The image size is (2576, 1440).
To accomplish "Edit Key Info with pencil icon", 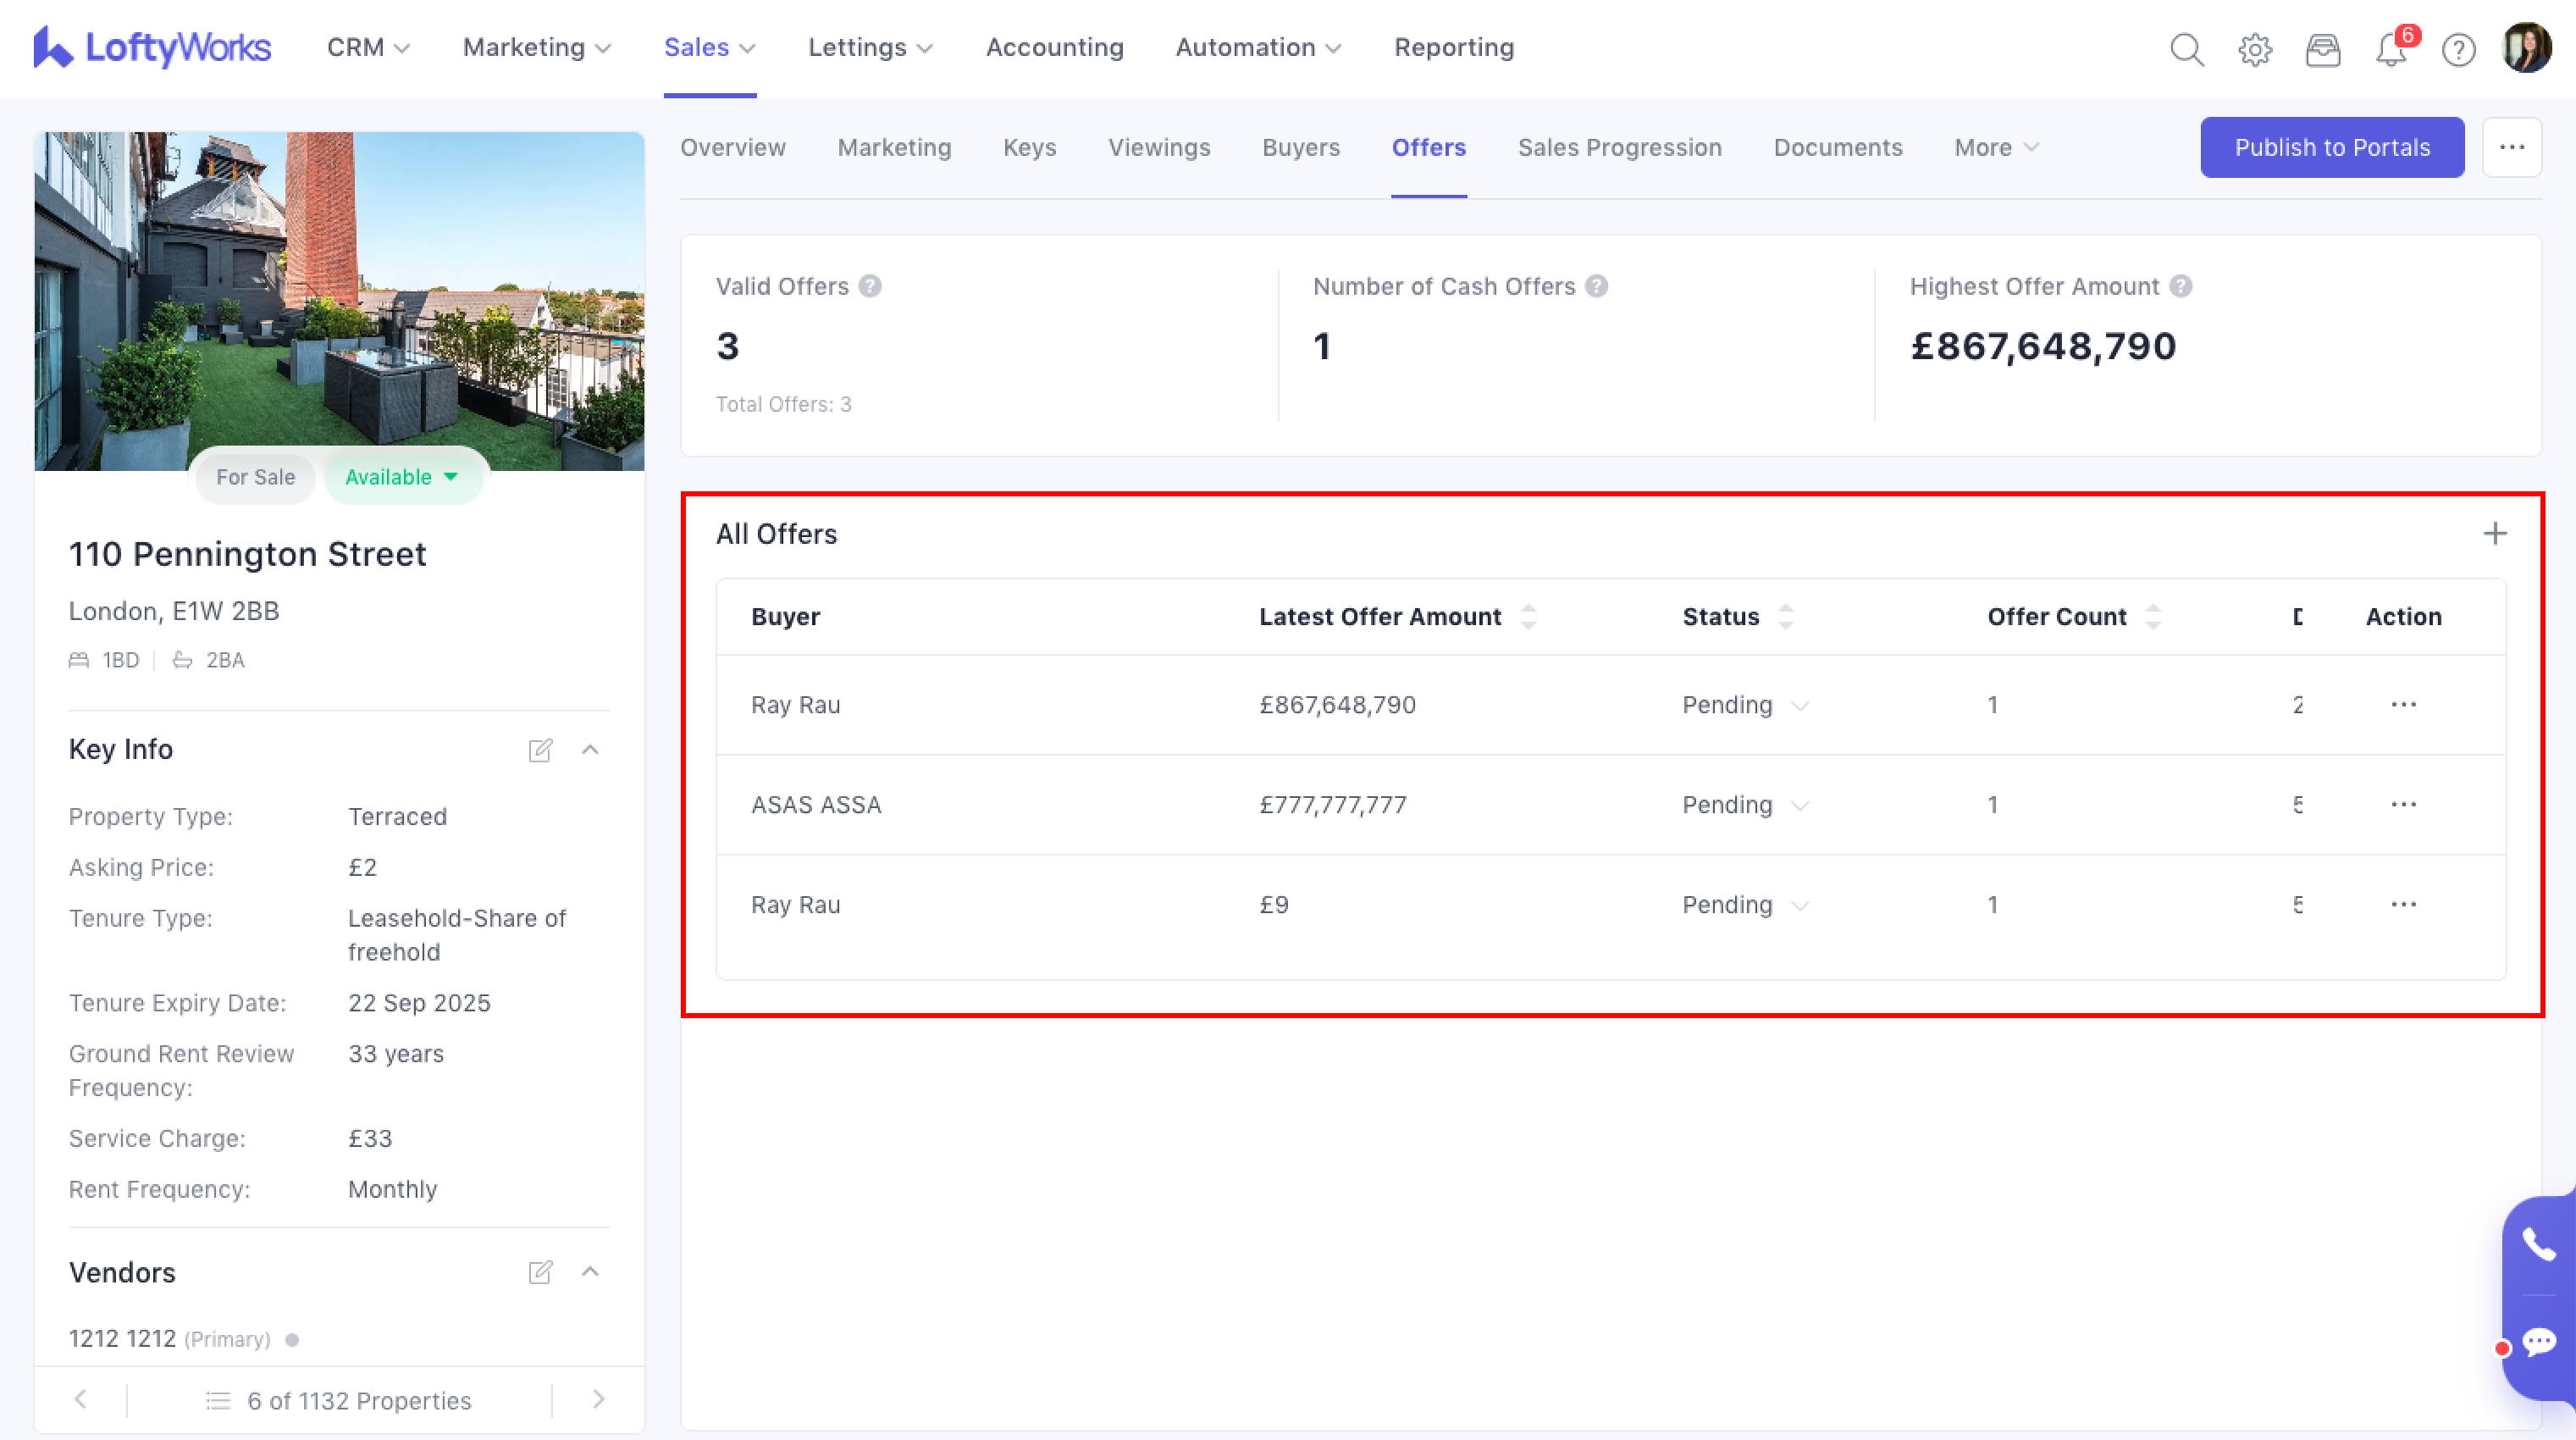I will click(540, 750).
